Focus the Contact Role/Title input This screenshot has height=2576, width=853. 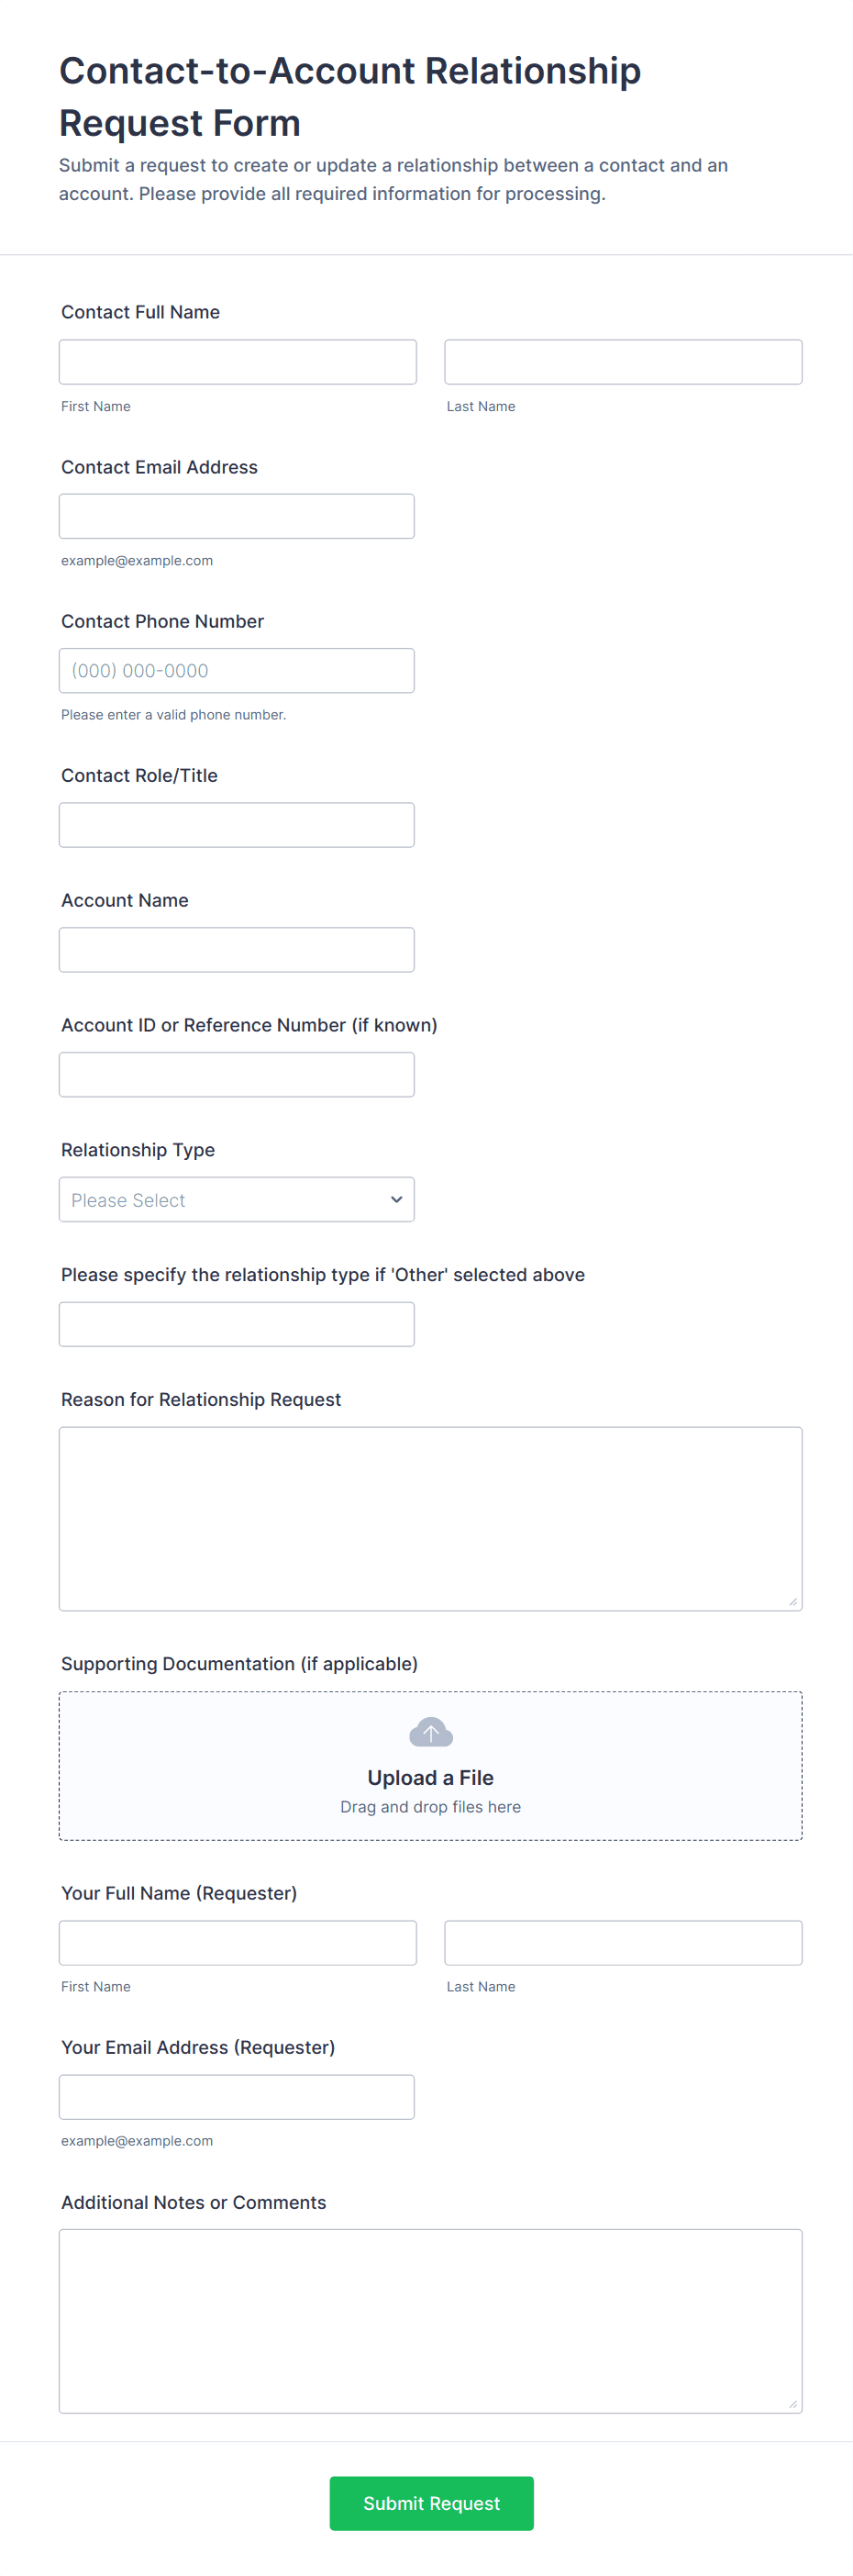[x=236, y=825]
